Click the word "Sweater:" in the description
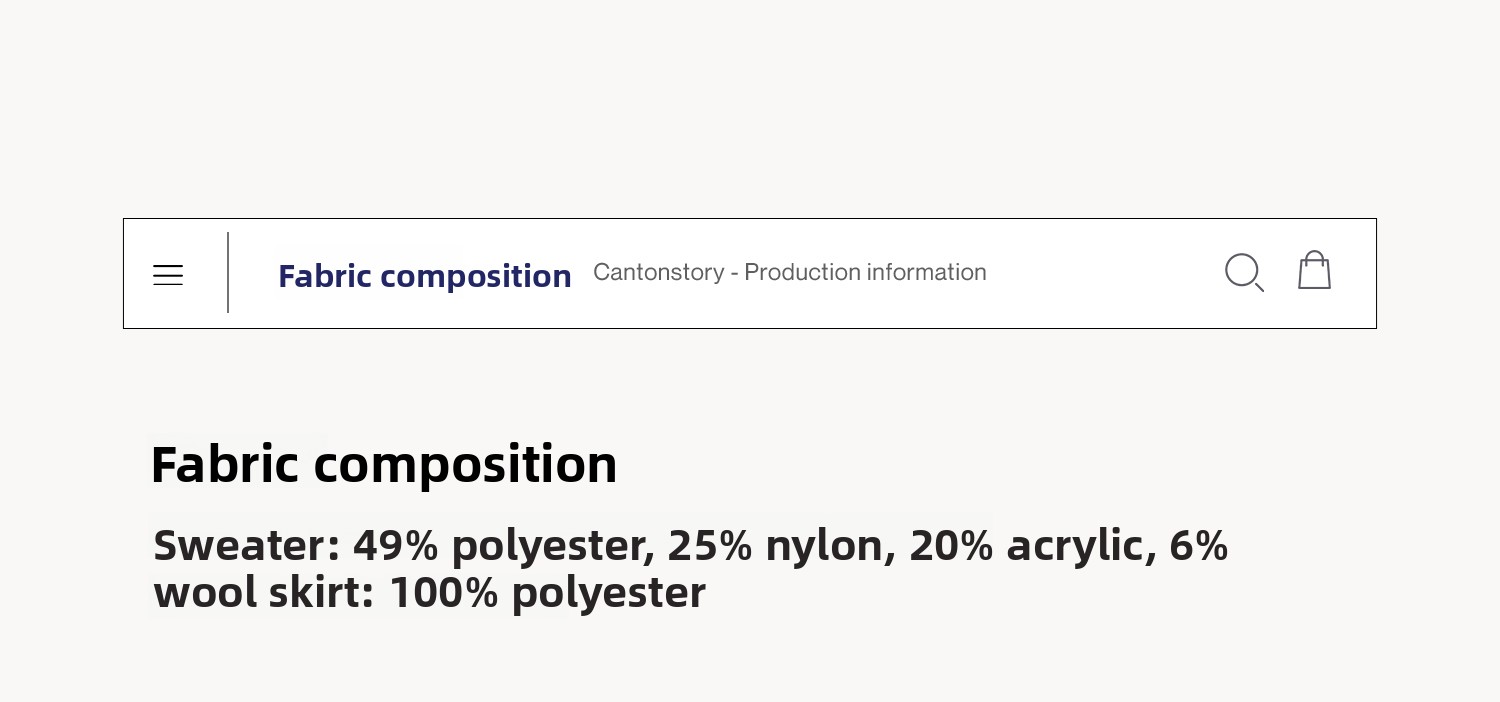1500x702 pixels. [x=246, y=546]
